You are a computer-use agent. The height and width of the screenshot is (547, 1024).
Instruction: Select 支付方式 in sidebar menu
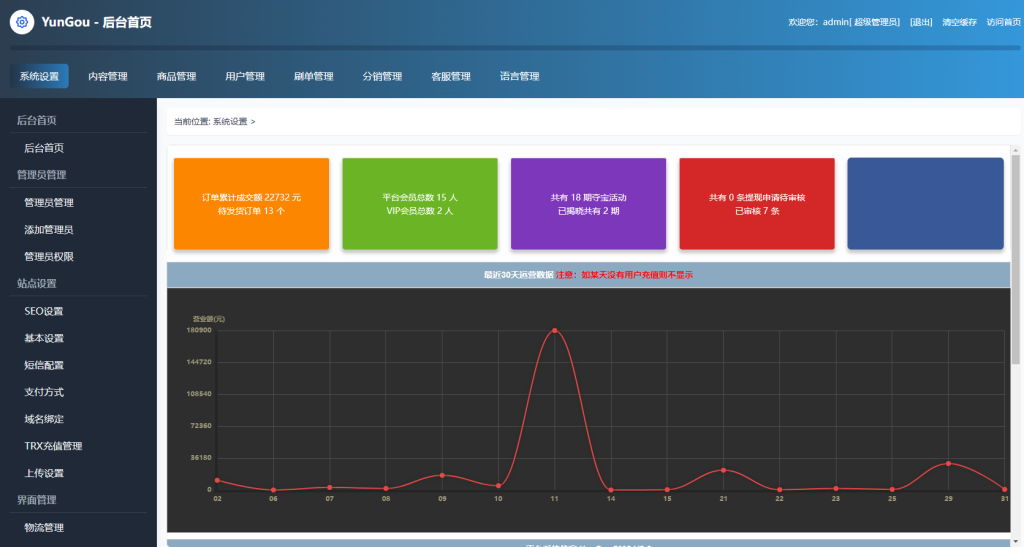tap(44, 392)
